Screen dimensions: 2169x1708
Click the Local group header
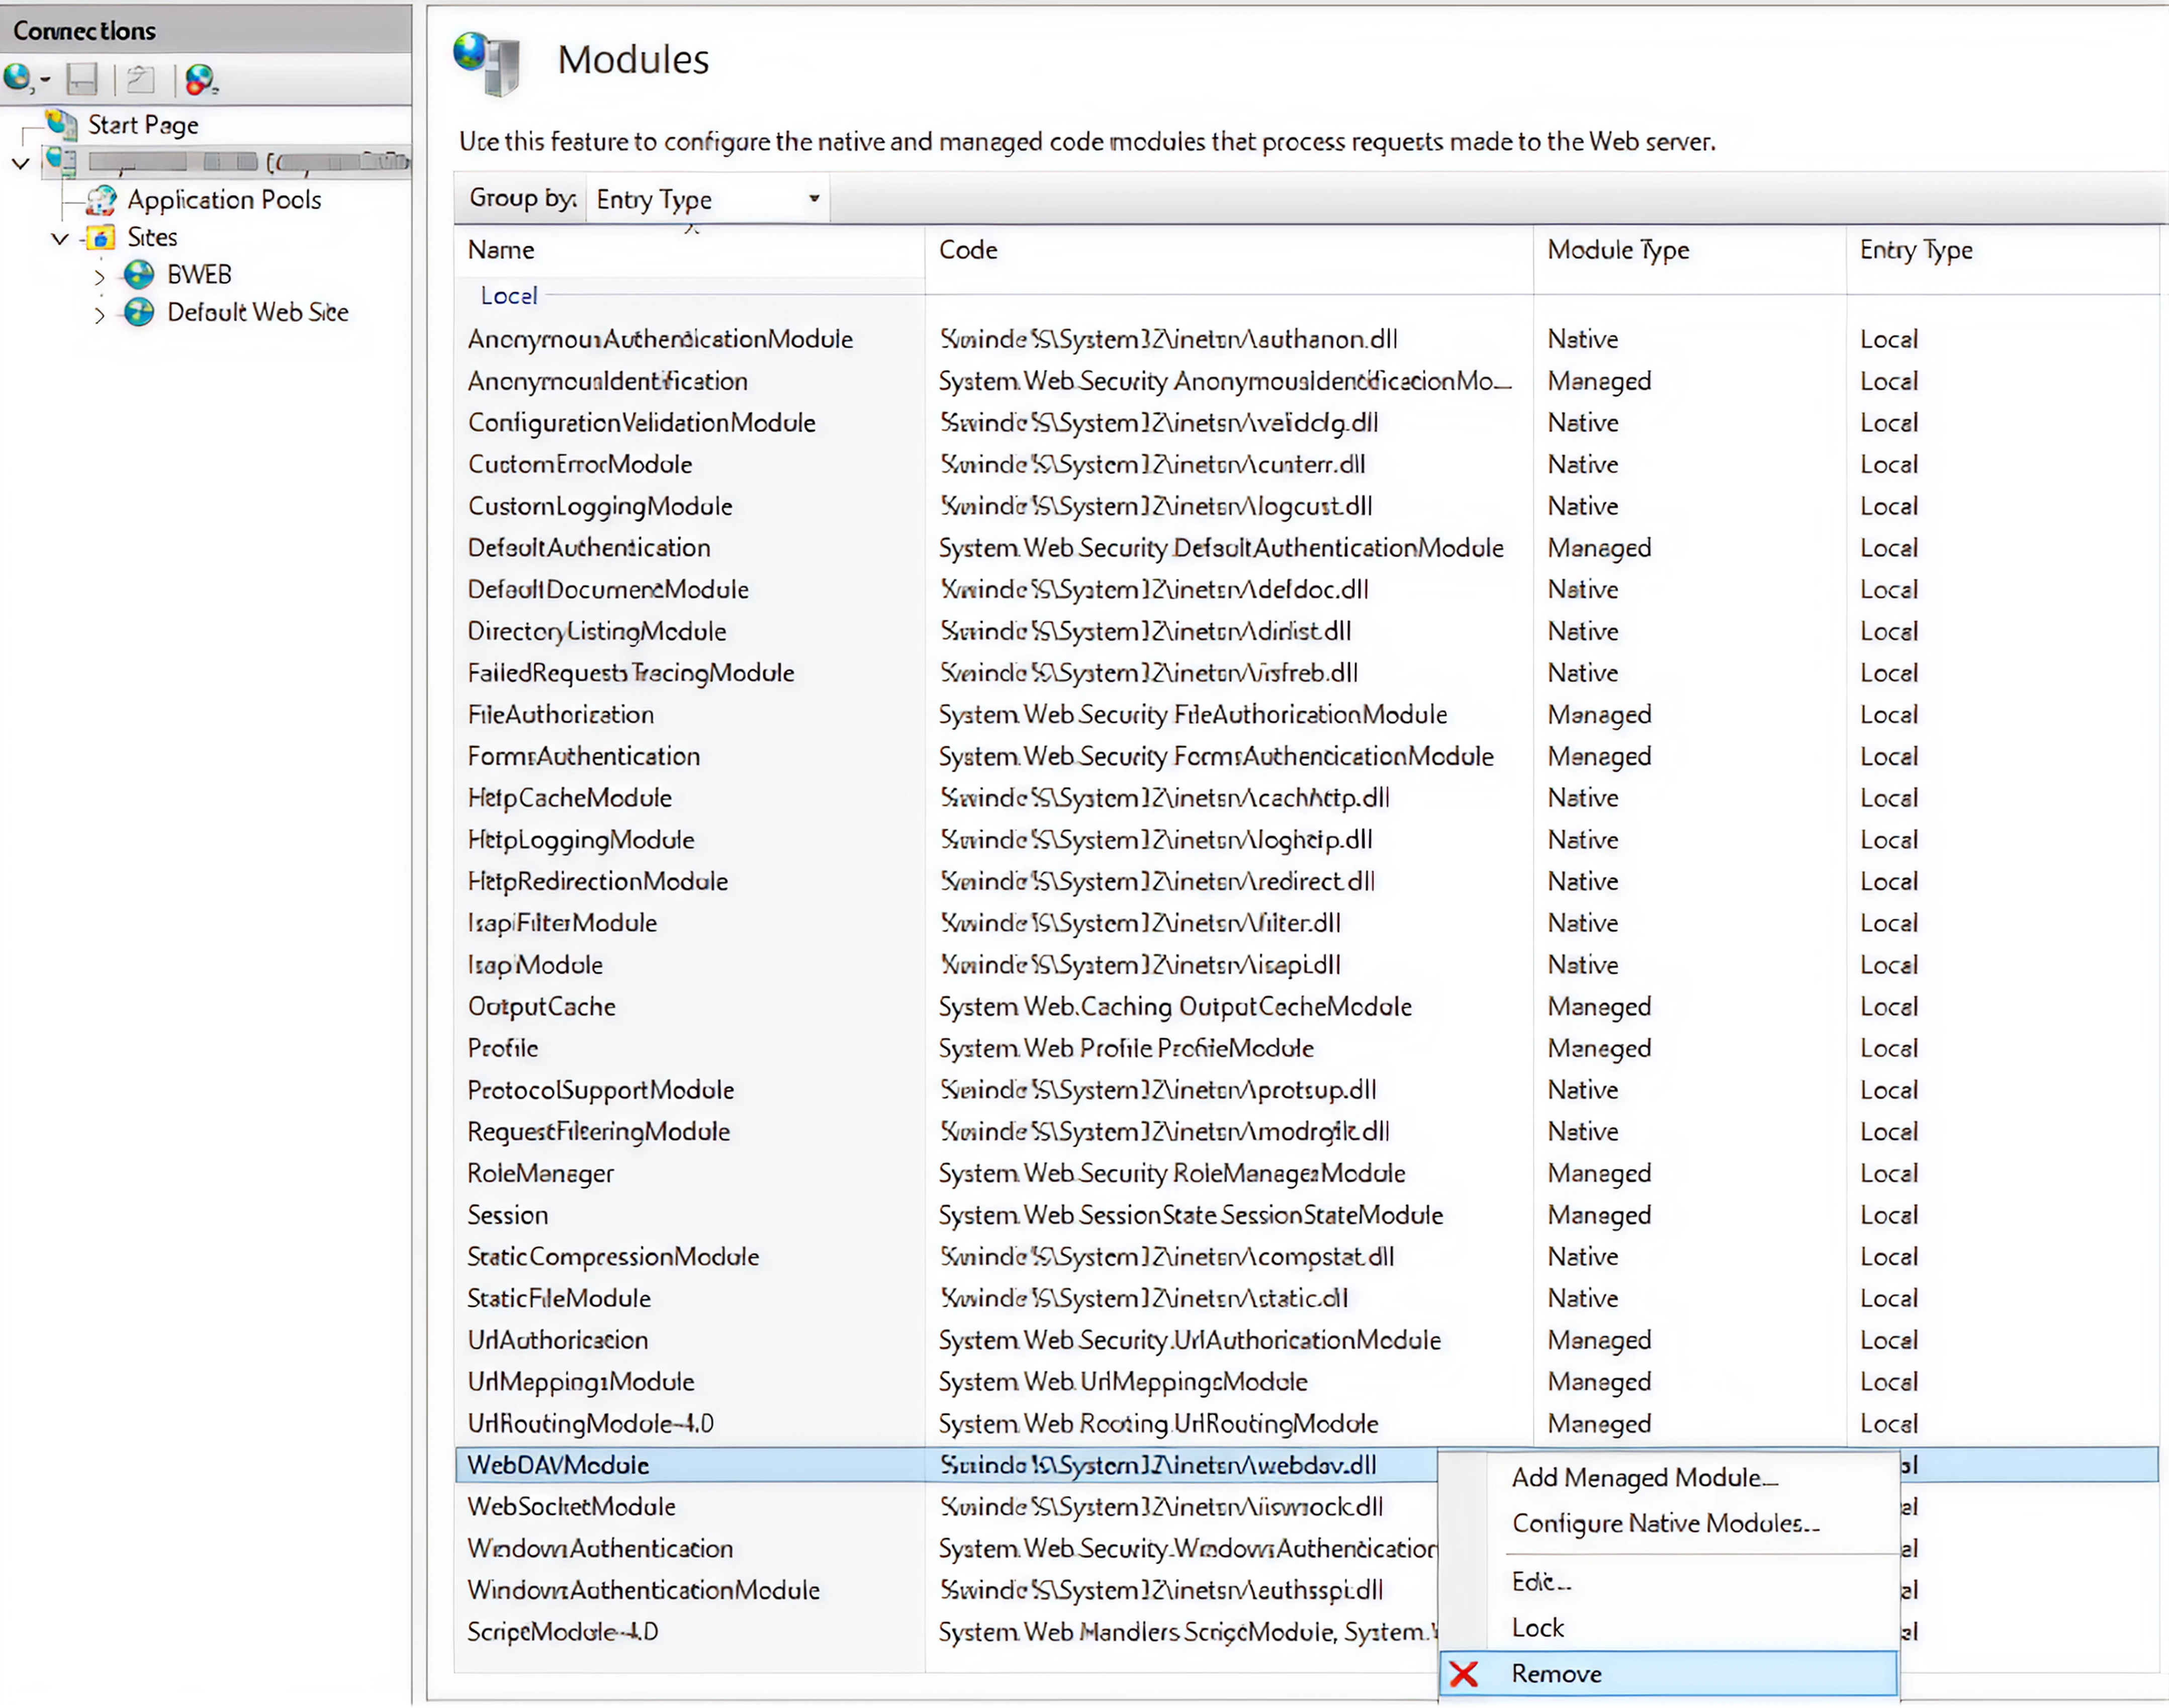pyautogui.click(x=509, y=296)
